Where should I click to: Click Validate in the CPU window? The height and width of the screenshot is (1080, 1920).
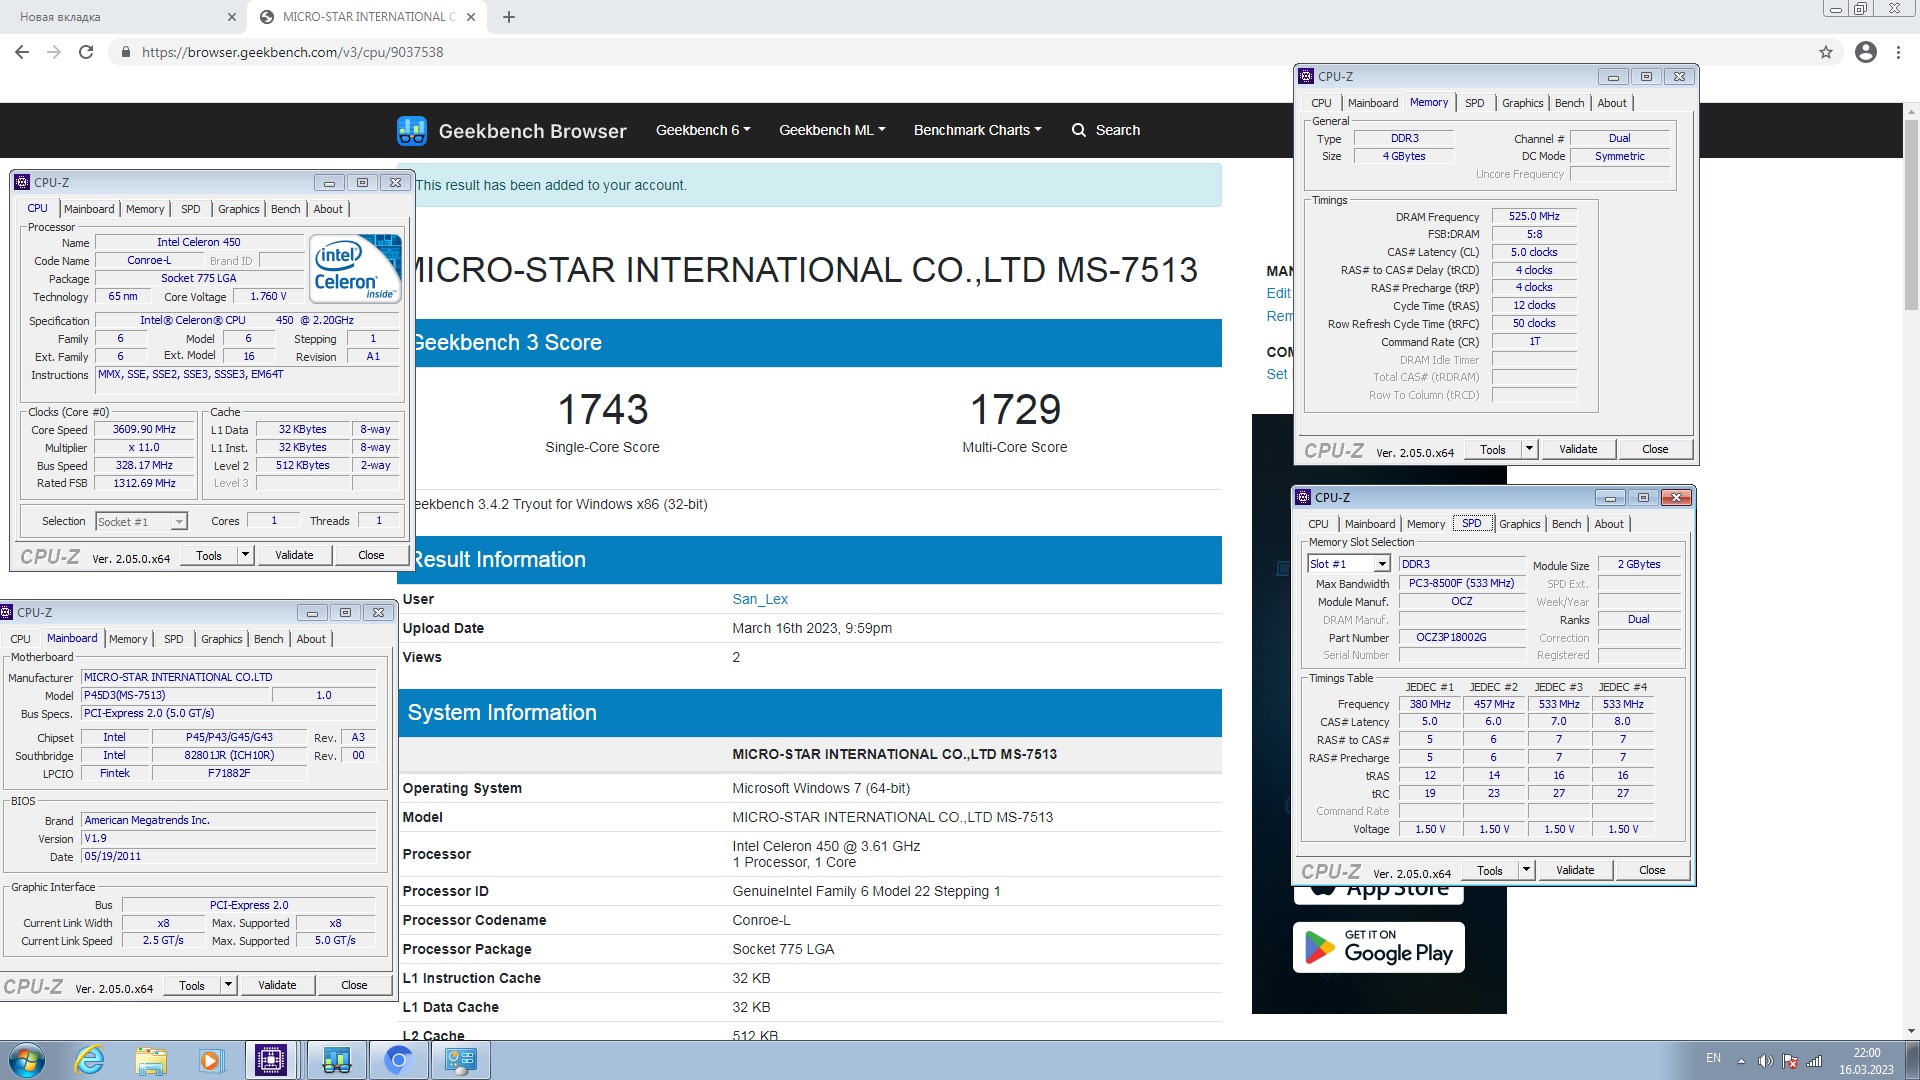(294, 555)
